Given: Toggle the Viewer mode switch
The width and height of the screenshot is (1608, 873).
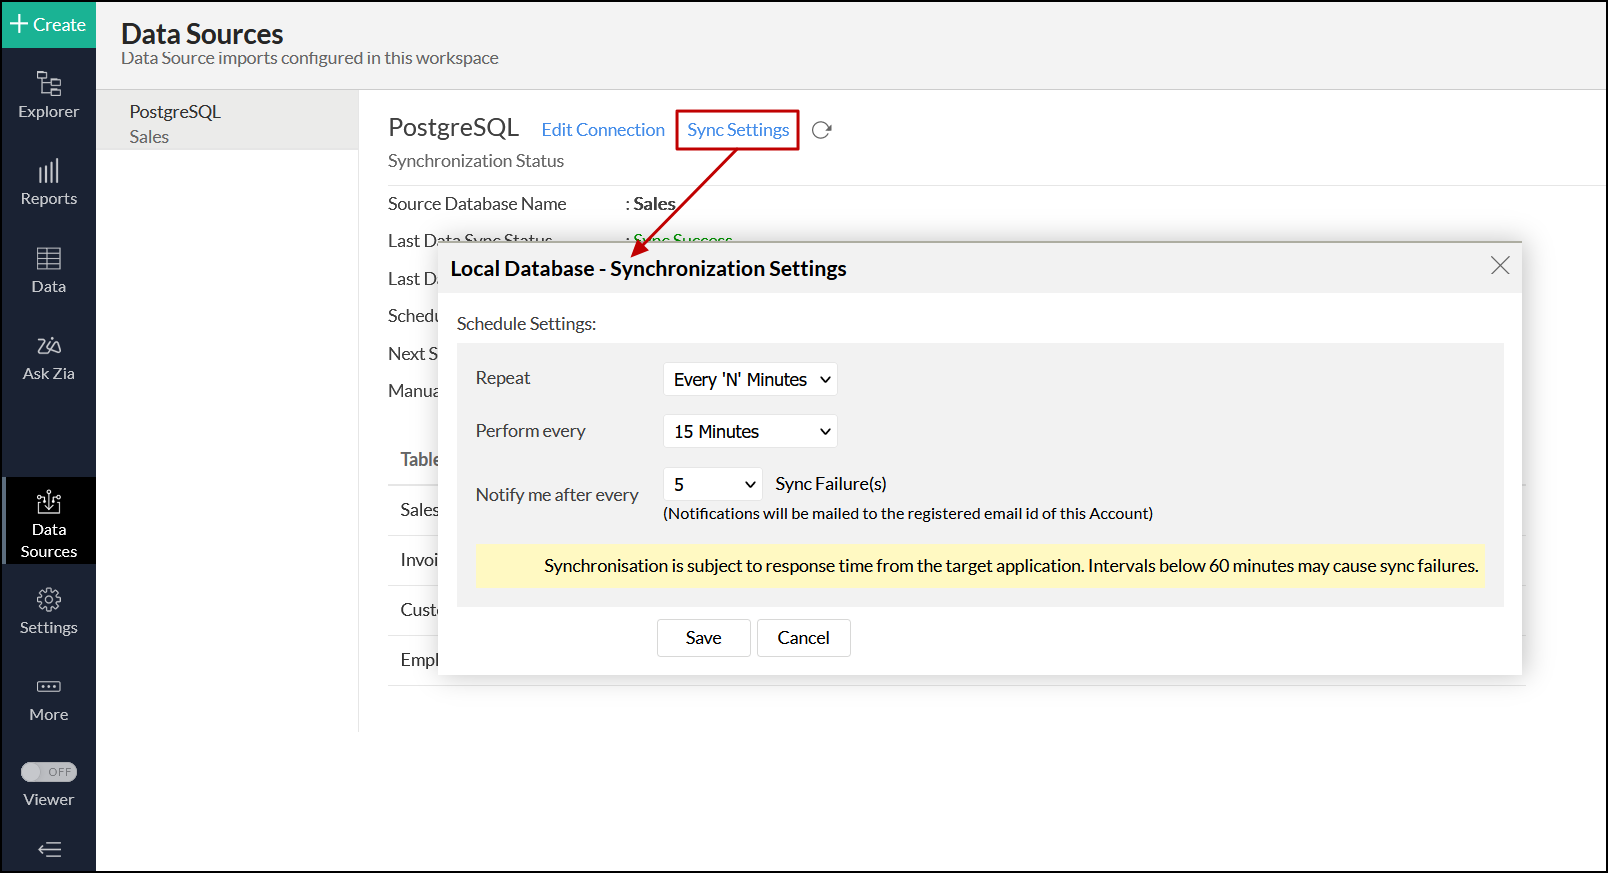Looking at the screenshot, I should (49, 772).
